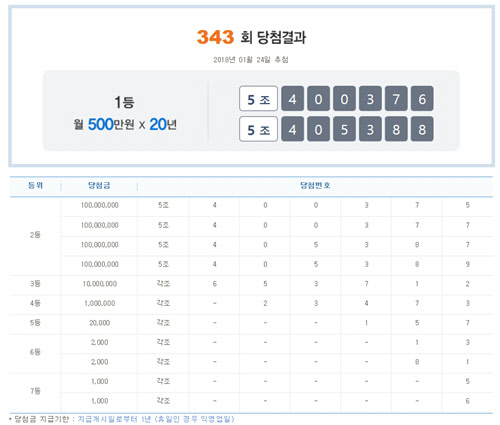Click tile 7 in the 400376 row
The width and height of the screenshot is (500, 425).
point(396,98)
